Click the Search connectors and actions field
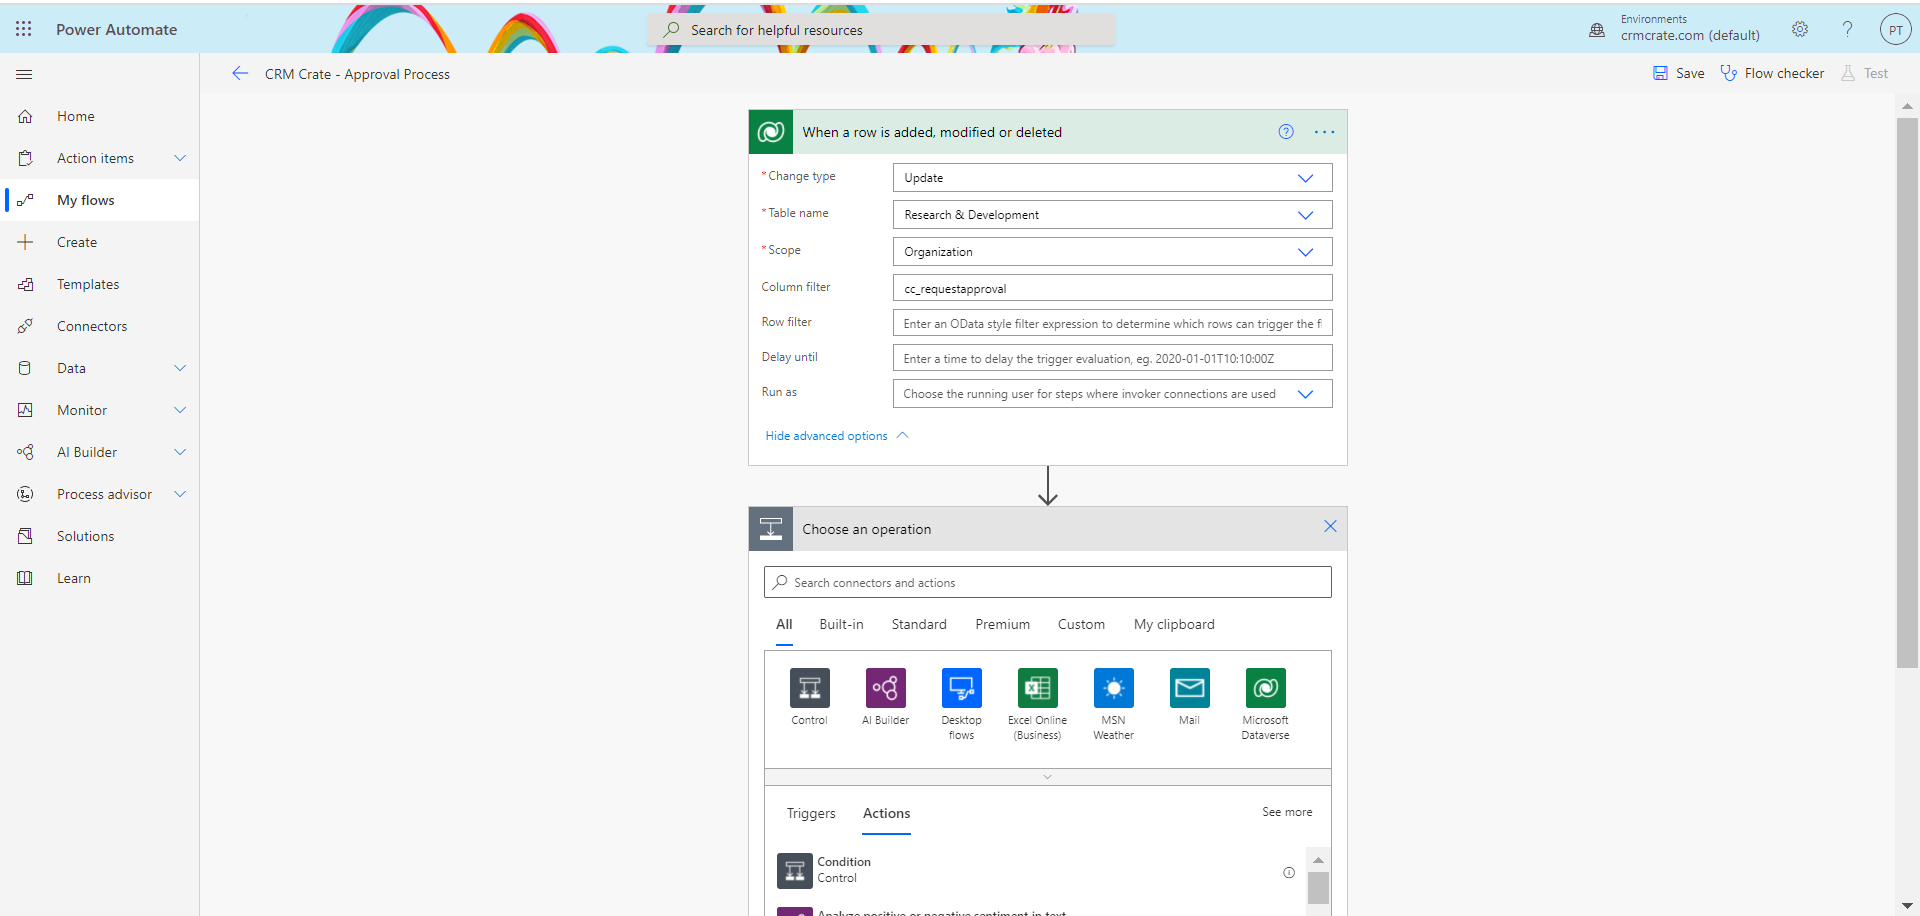This screenshot has height=916, width=1920. (x=1047, y=582)
